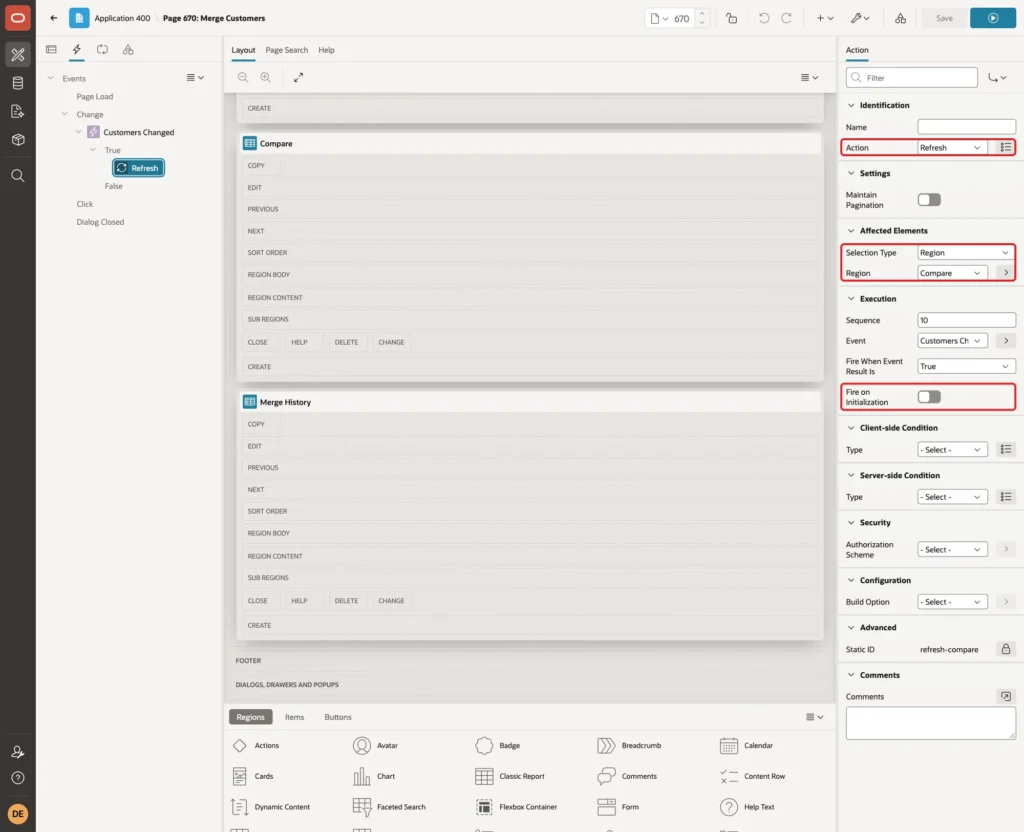This screenshot has height=832, width=1024.
Task: Click the Sequence input field
Action: [x=966, y=320]
